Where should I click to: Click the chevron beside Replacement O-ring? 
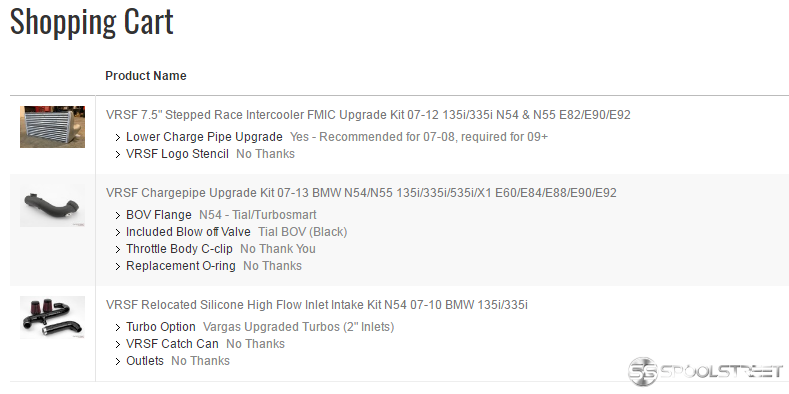pyautogui.click(x=118, y=266)
